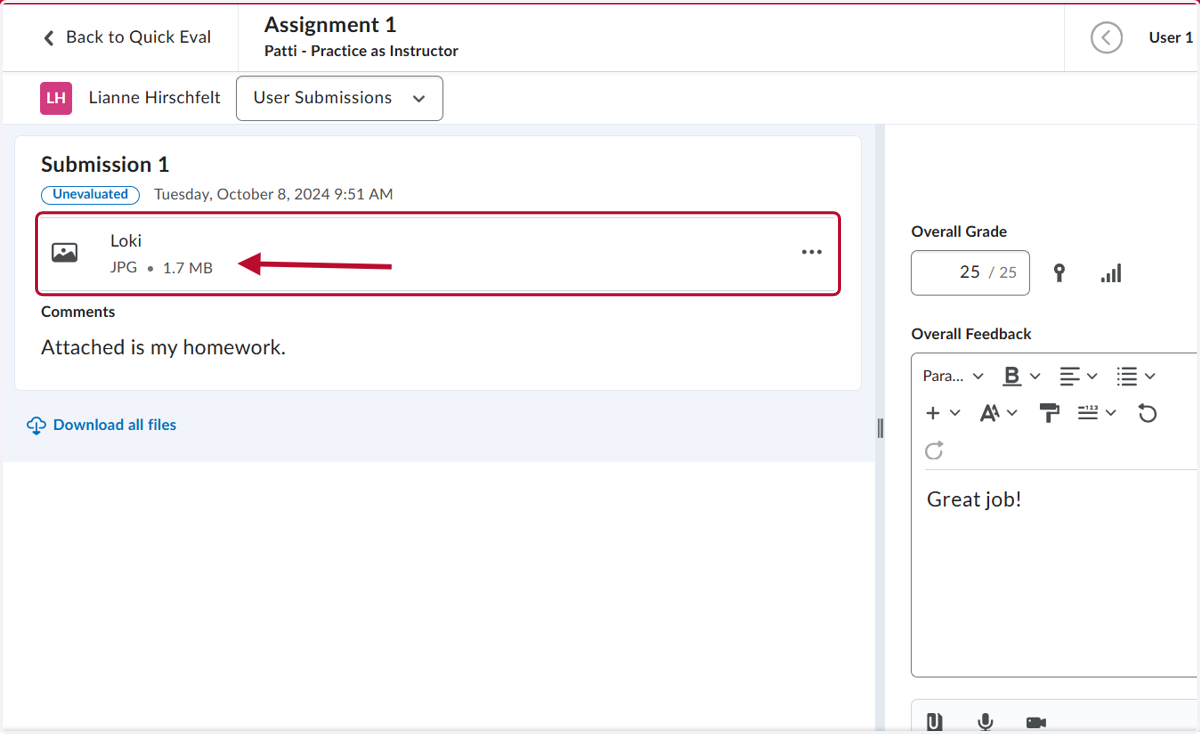The width and height of the screenshot is (1200, 734).
Task: Click the Assignment 1 title
Action: pos(330,25)
